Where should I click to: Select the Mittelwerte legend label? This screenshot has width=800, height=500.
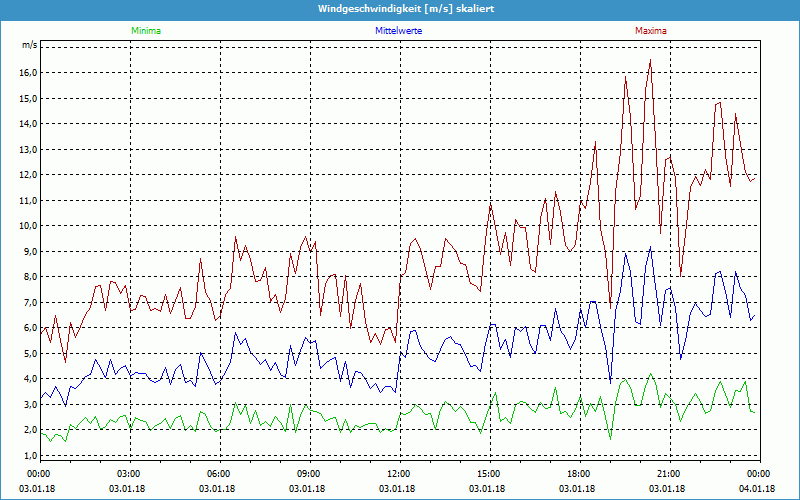pos(398,31)
